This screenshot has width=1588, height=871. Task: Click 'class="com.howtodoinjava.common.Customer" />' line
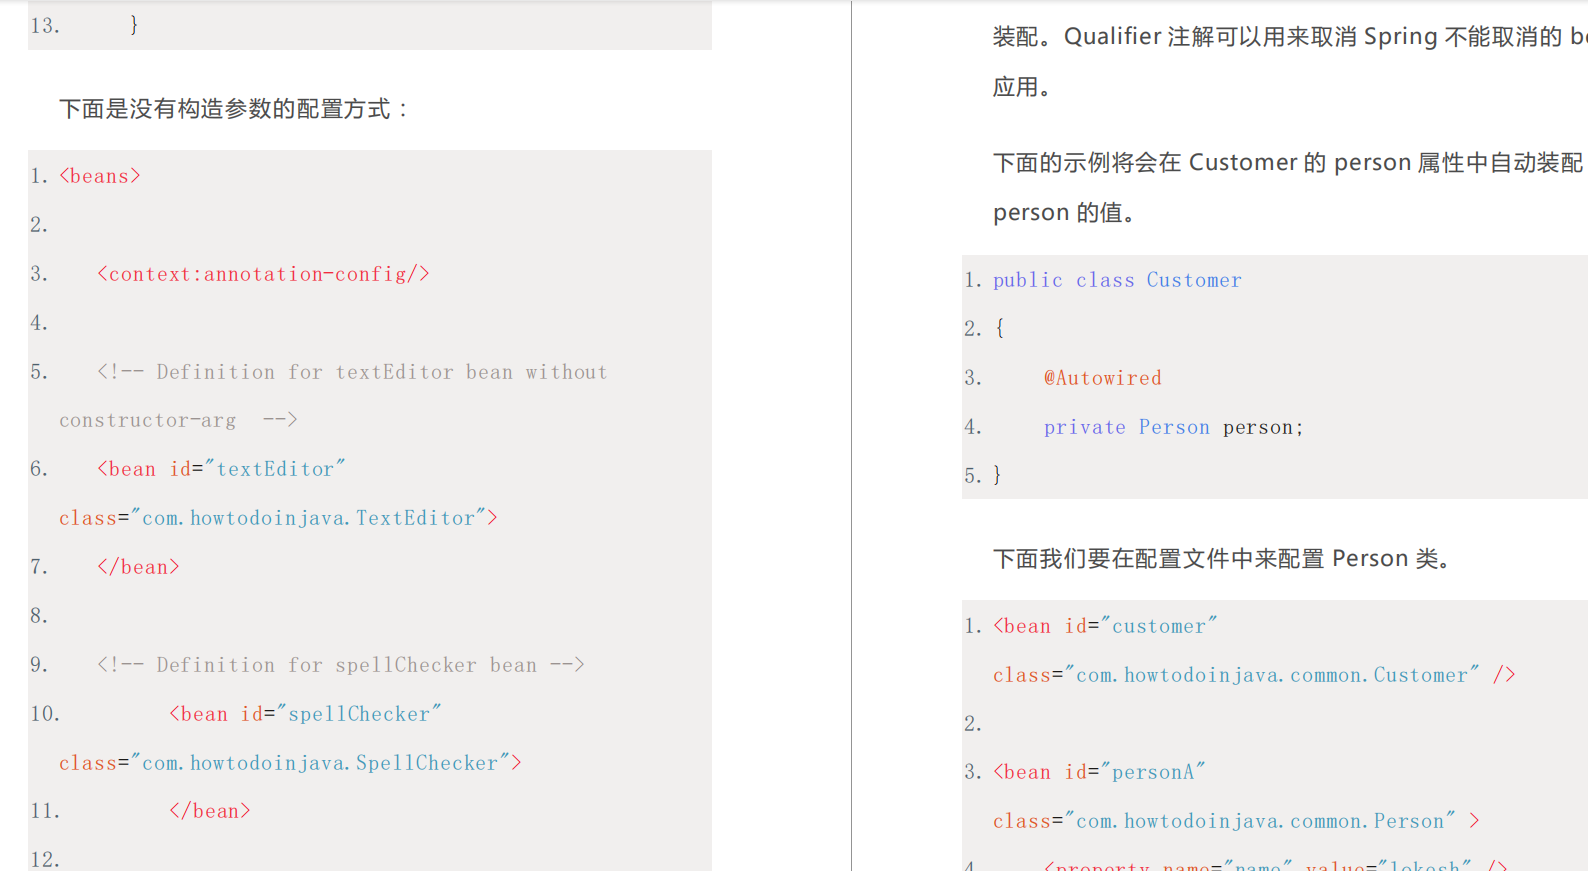coord(1254,675)
